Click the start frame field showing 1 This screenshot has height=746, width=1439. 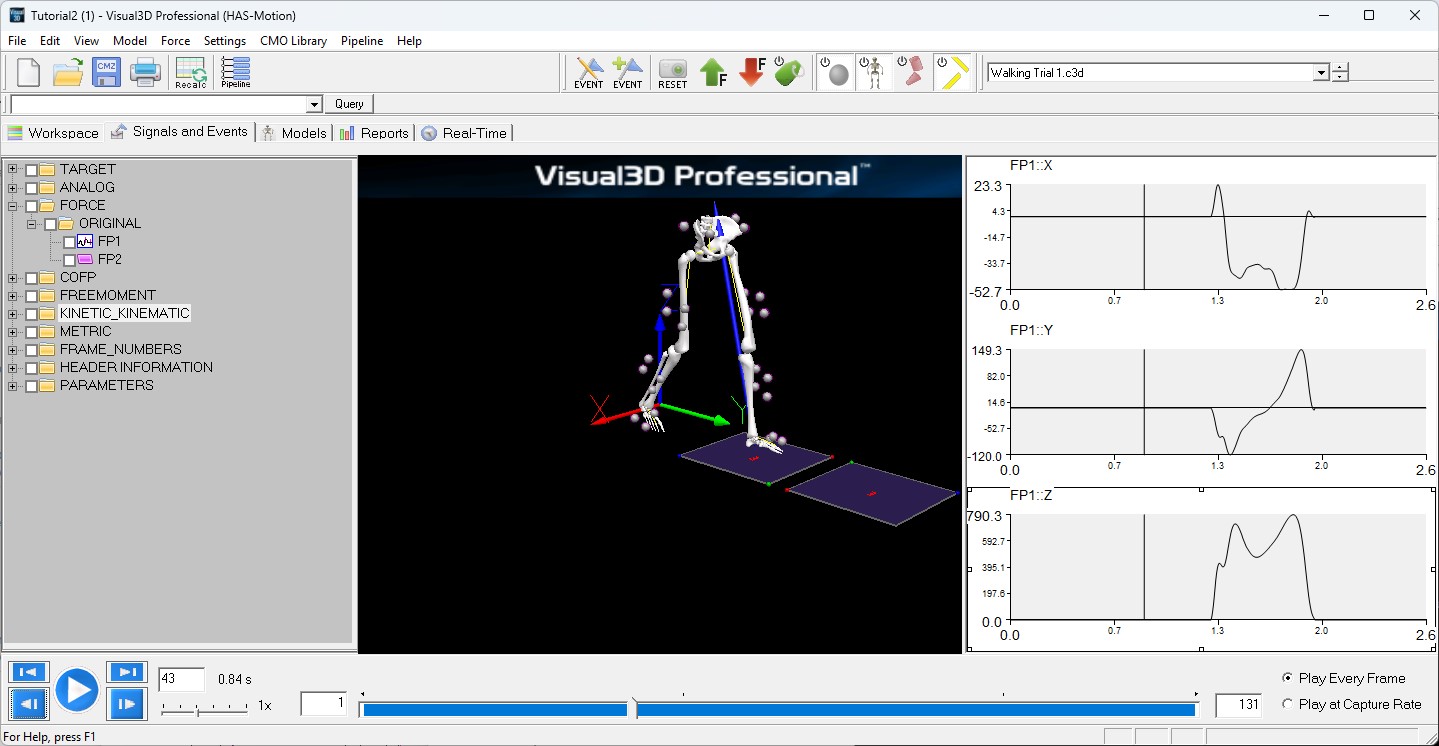tap(324, 704)
